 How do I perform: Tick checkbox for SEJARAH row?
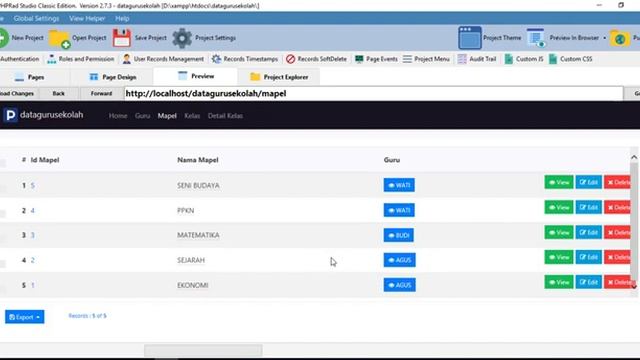2,264
